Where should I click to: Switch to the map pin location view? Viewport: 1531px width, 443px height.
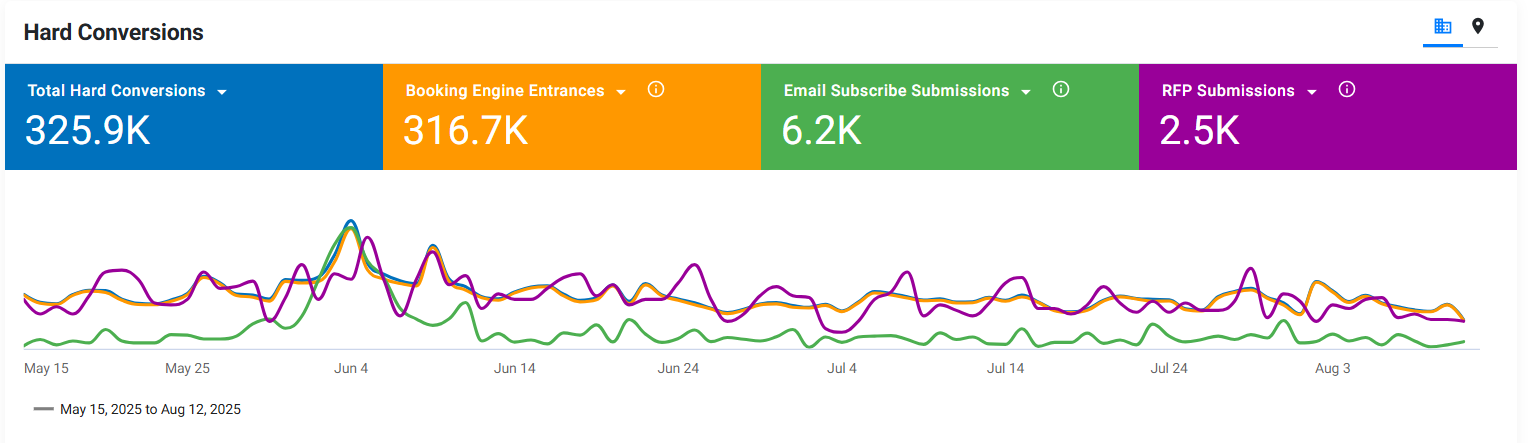(x=1478, y=27)
